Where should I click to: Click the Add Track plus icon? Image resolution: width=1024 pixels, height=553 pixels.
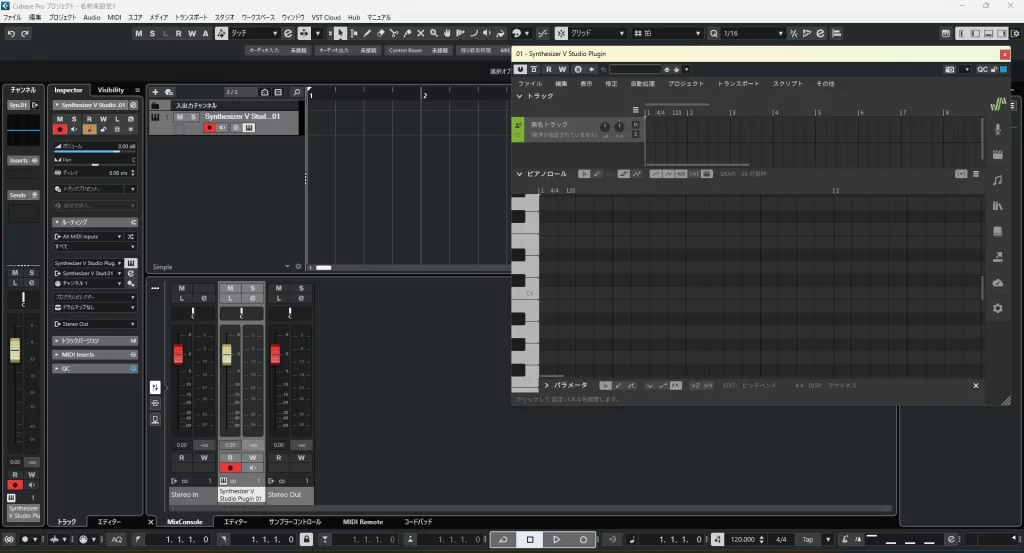coord(155,92)
